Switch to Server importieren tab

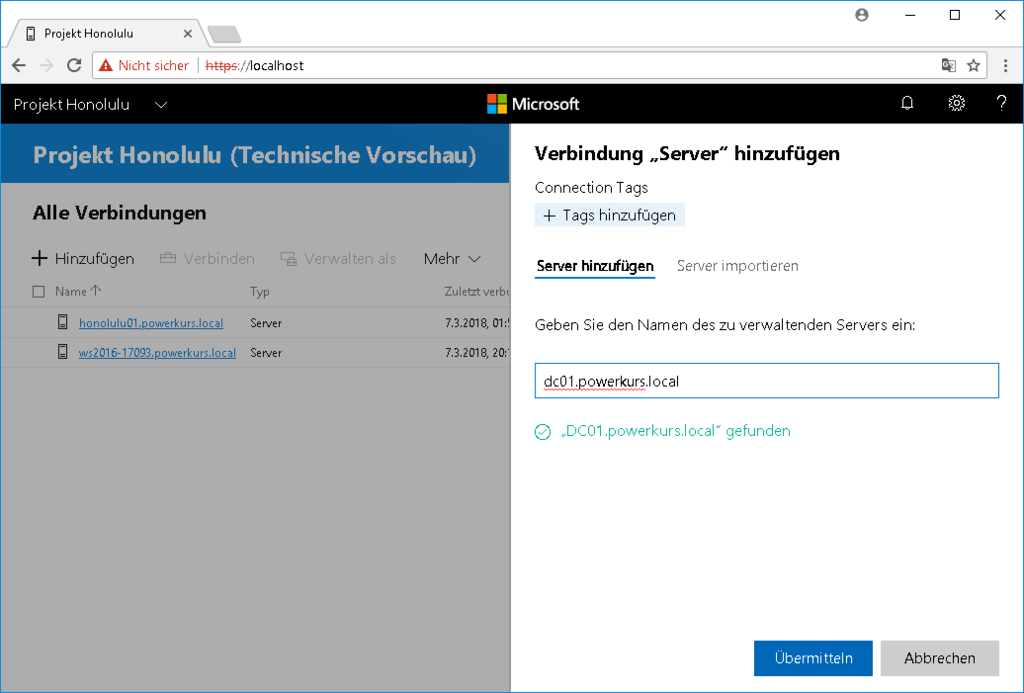[x=737, y=266]
